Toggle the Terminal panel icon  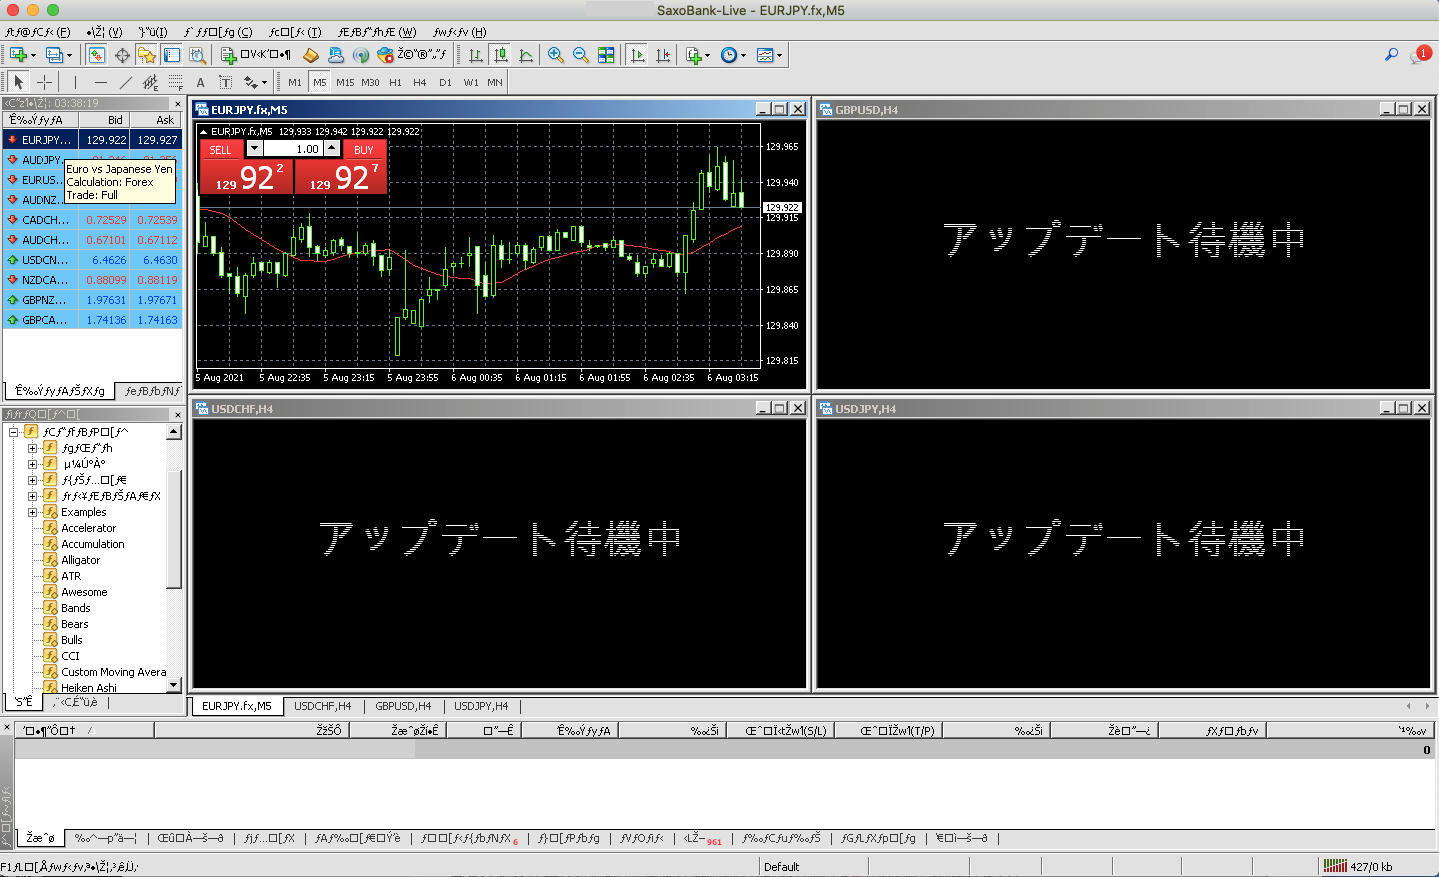click(x=172, y=55)
